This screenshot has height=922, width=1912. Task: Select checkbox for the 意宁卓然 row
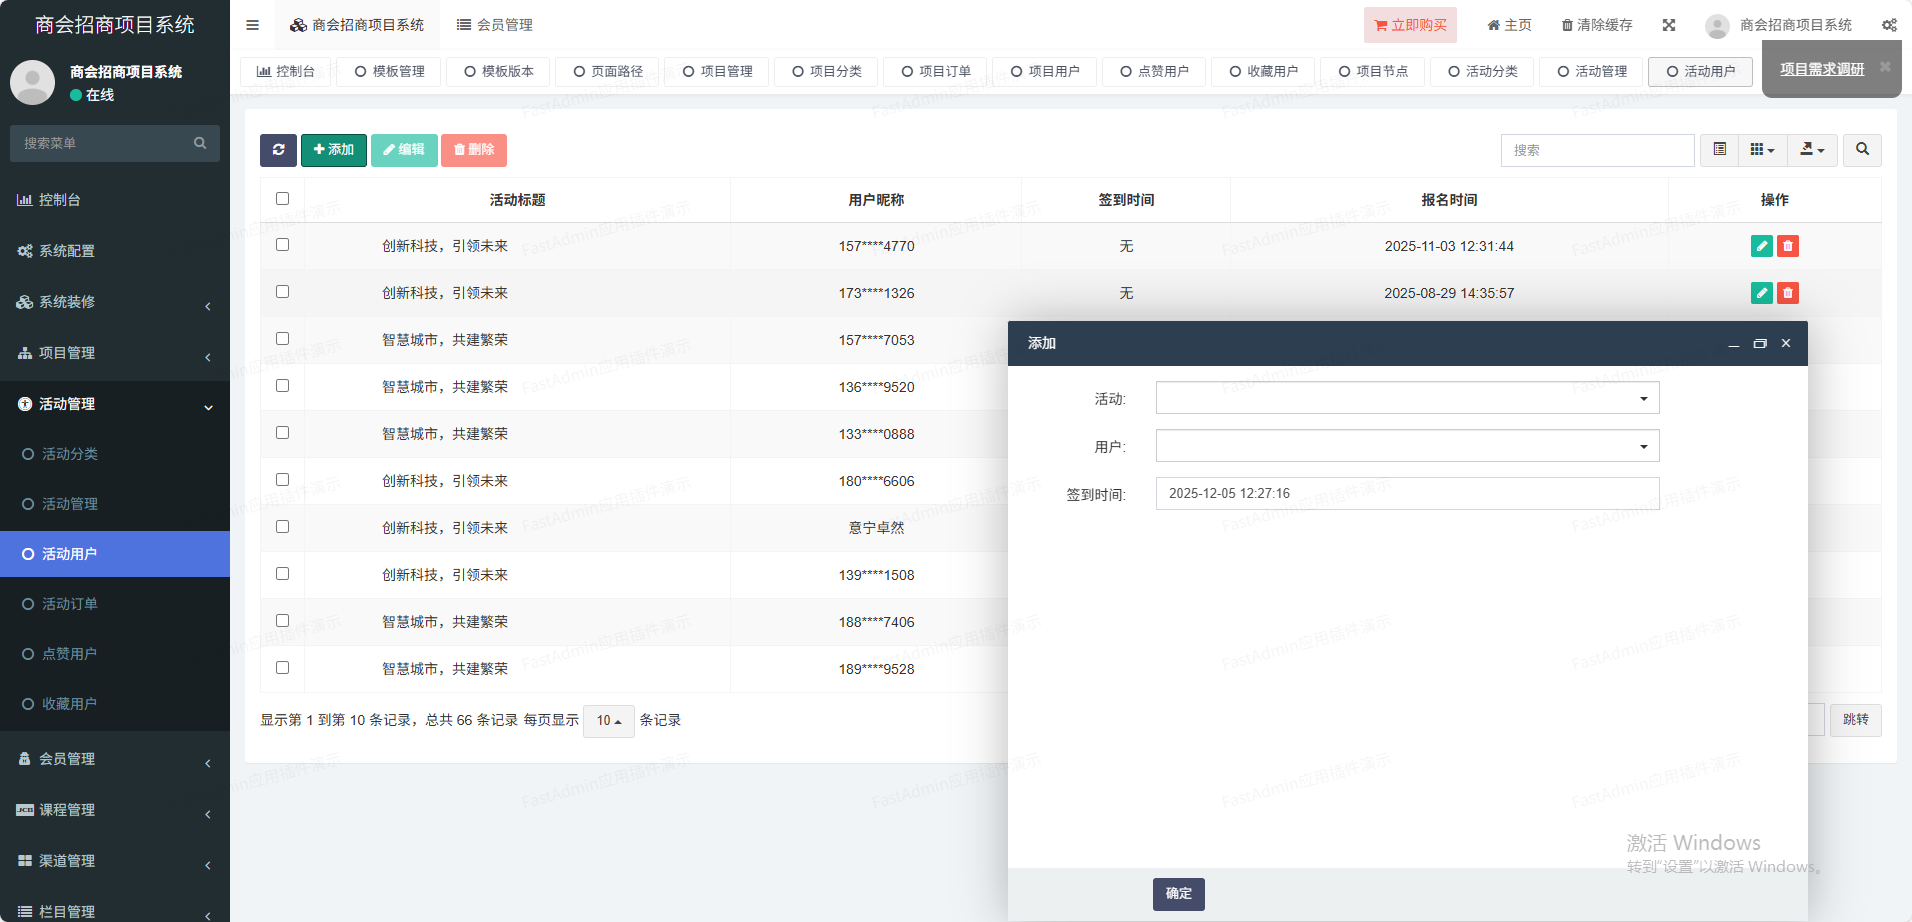click(x=282, y=527)
